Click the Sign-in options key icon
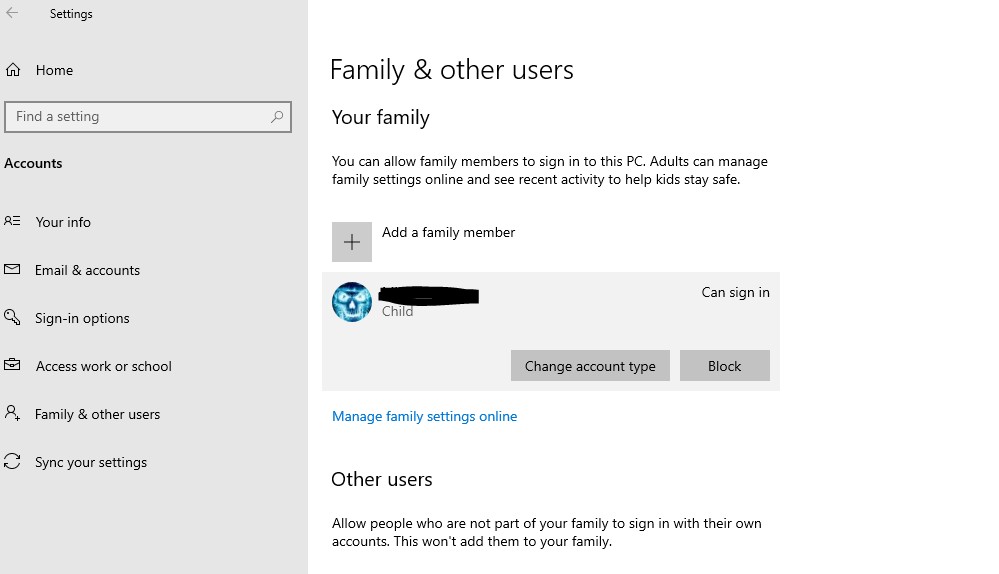Viewport: 999px width, 574px height. (12, 318)
